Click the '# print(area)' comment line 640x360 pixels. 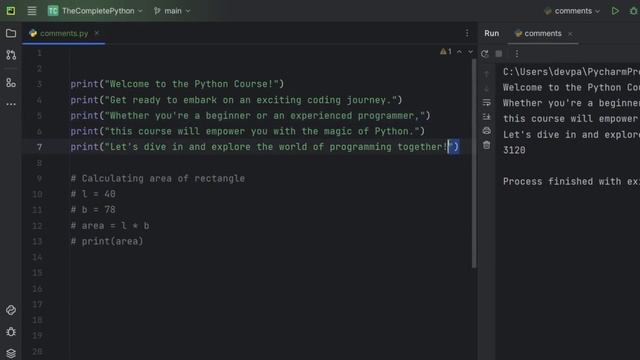click(107, 242)
